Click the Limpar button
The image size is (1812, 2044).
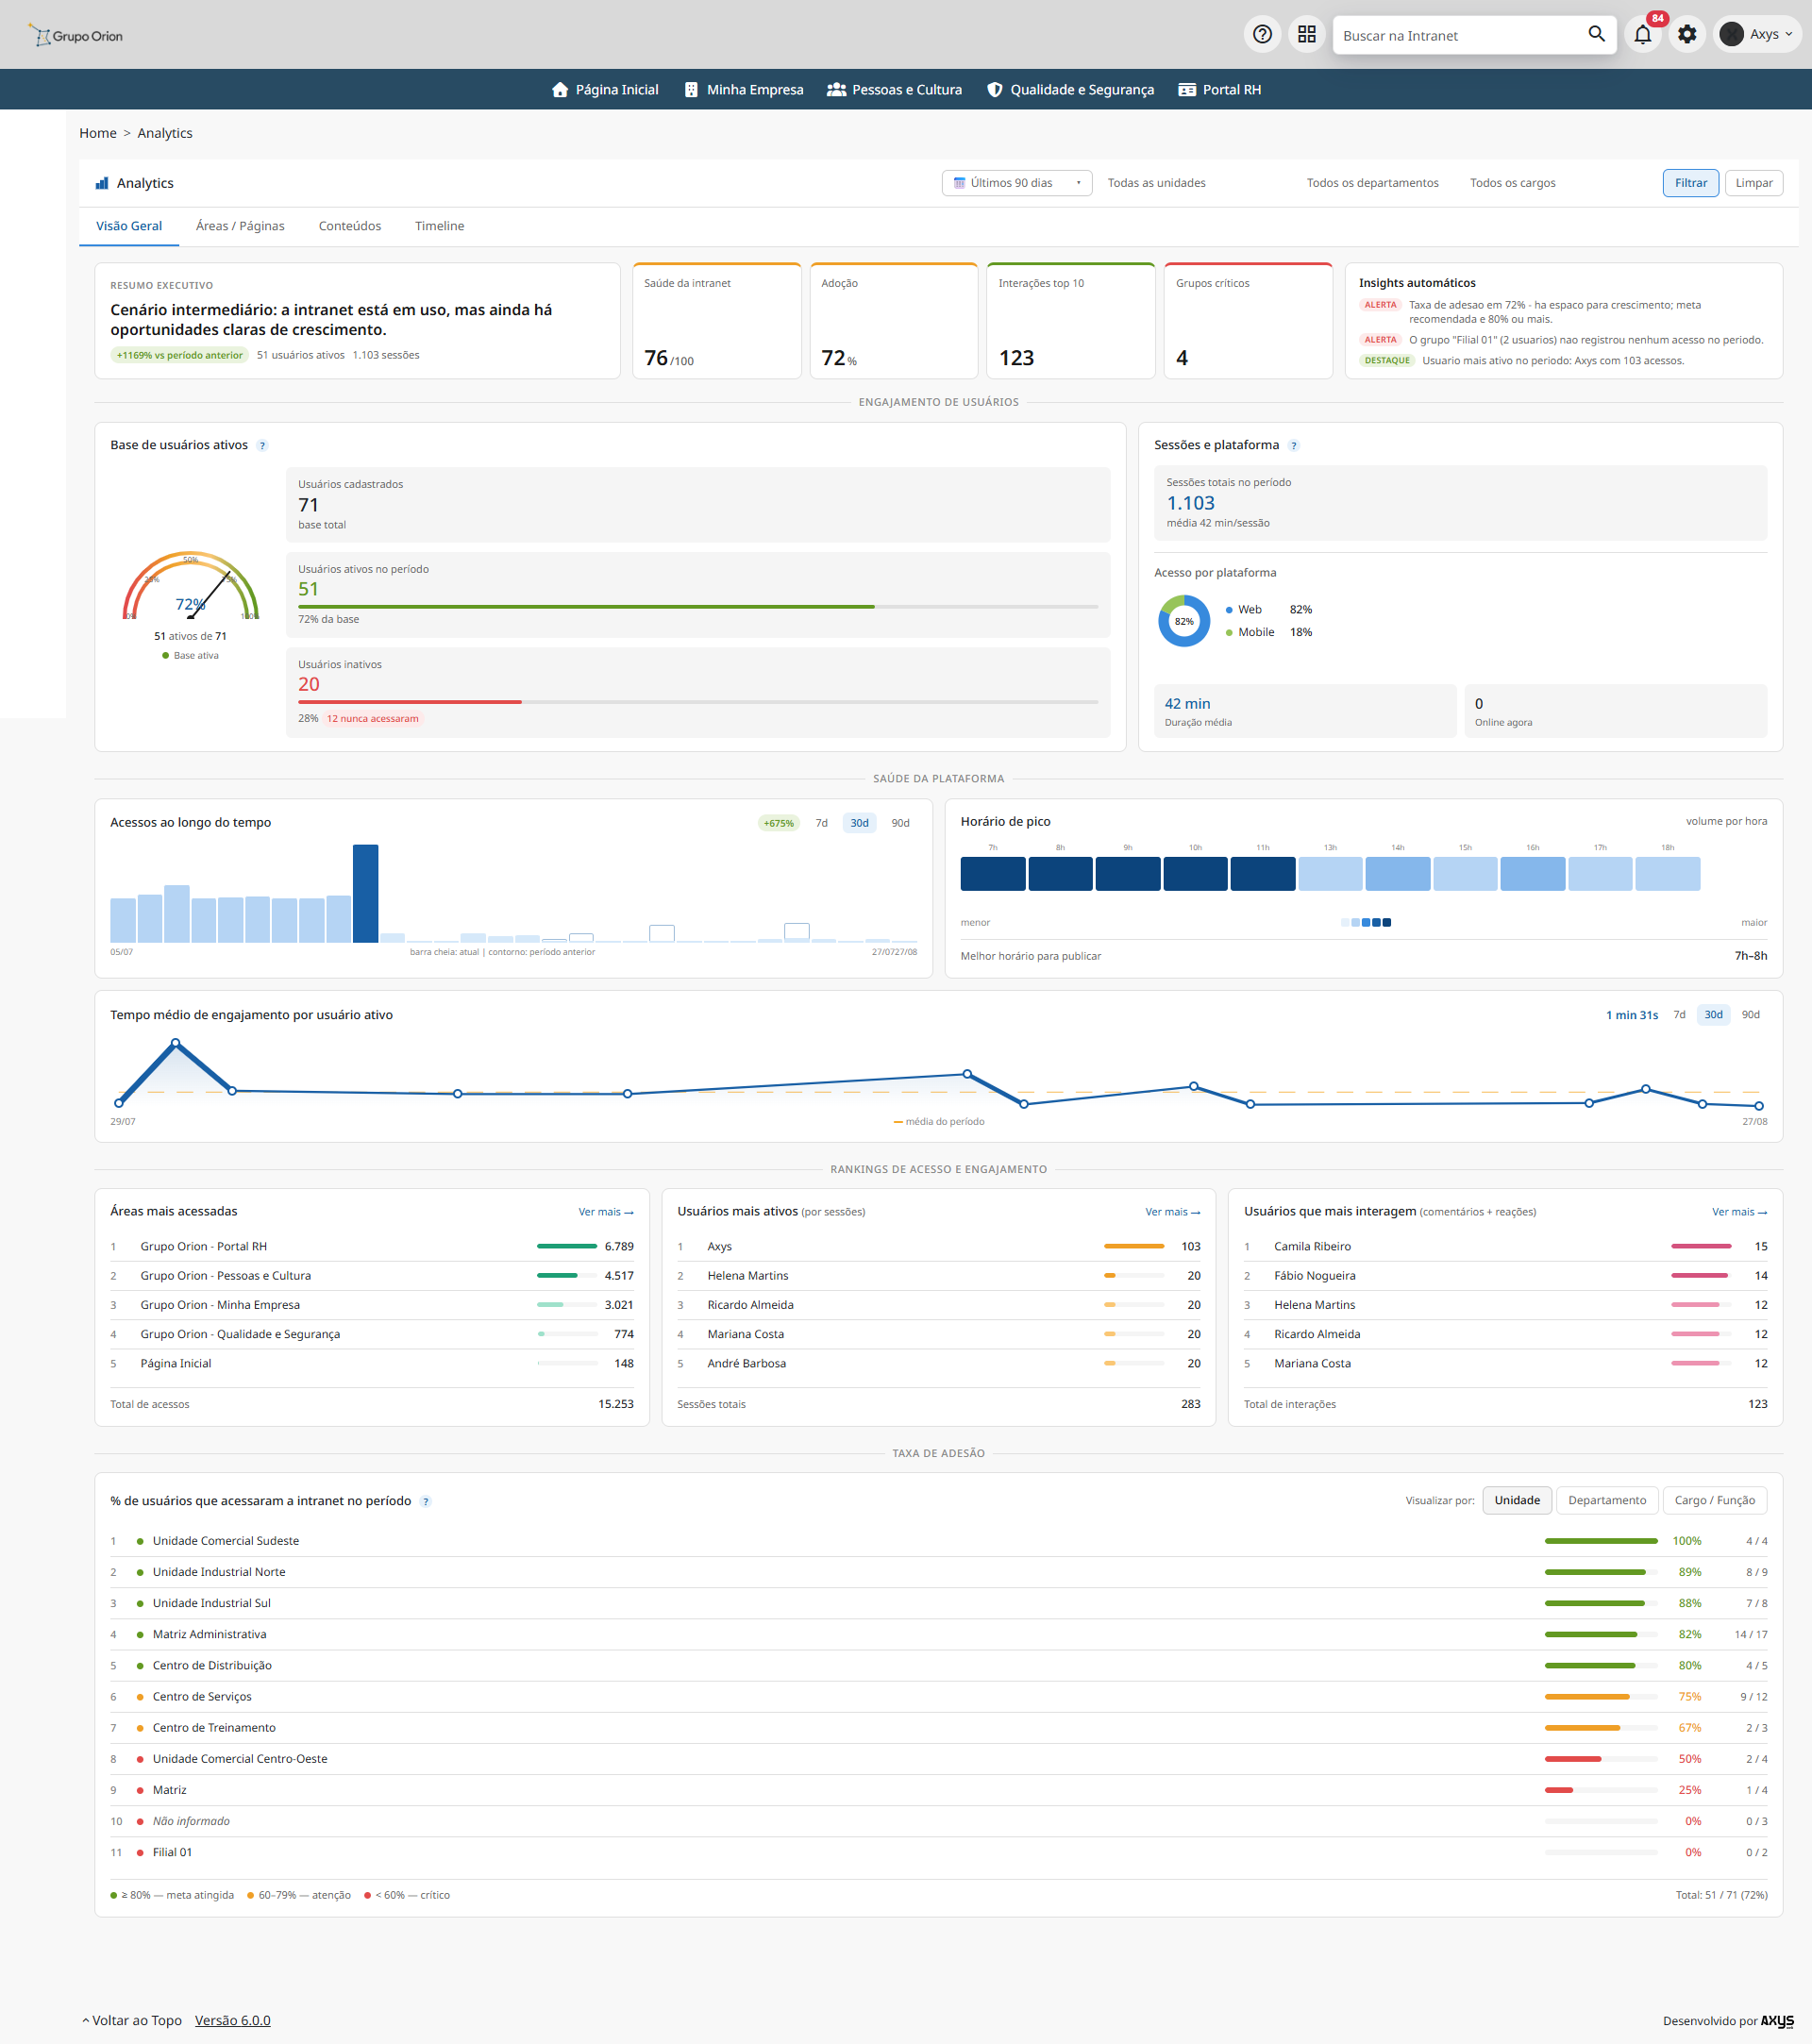click(1753, 183)
